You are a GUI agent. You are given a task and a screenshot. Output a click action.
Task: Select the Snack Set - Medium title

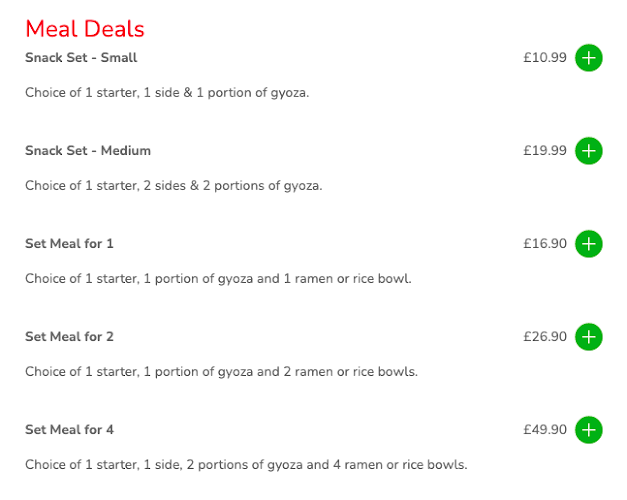(x=88, y=151)
